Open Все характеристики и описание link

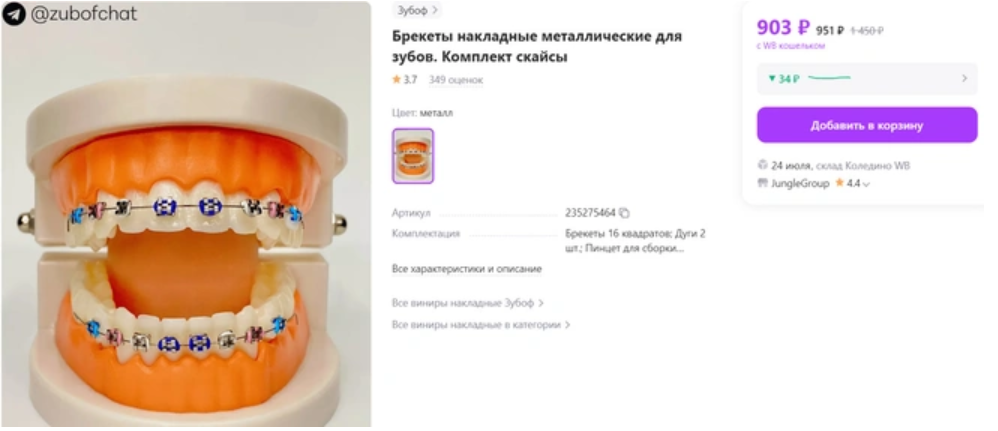point(467,269)
